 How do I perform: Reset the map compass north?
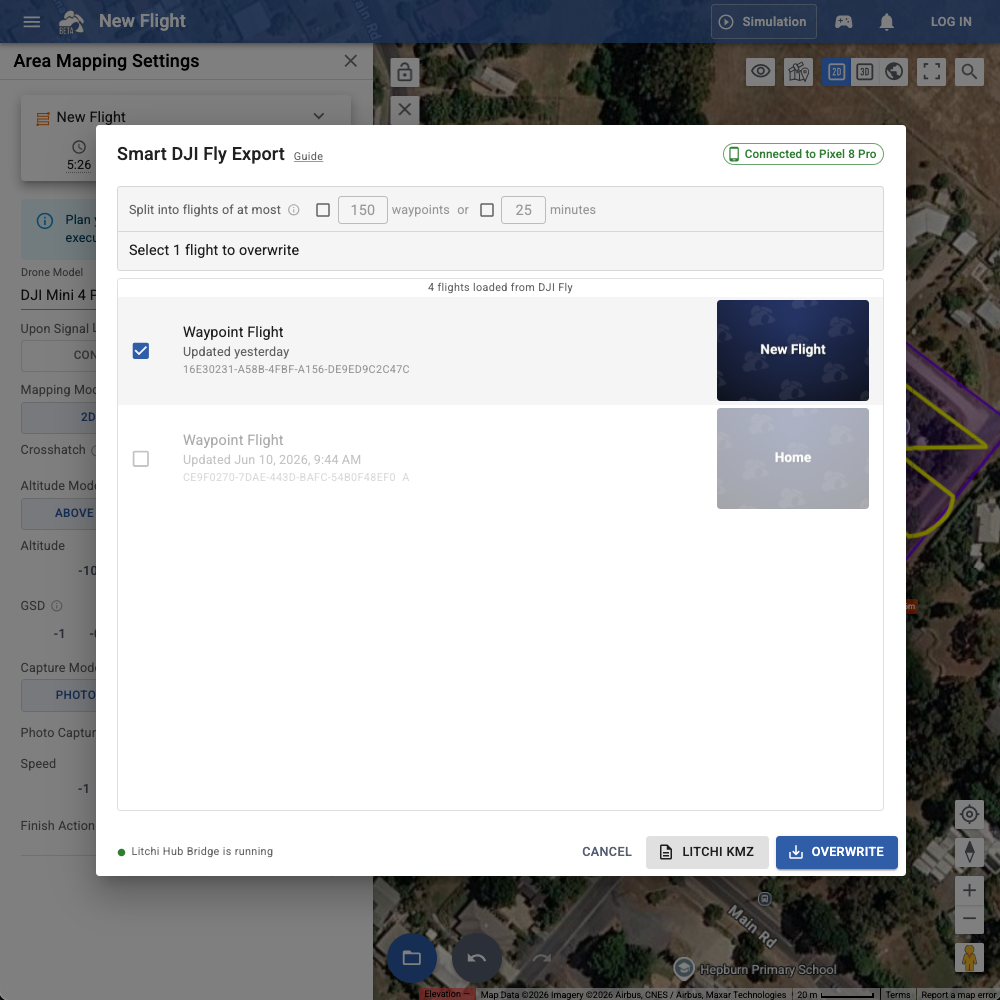[969, 852]
